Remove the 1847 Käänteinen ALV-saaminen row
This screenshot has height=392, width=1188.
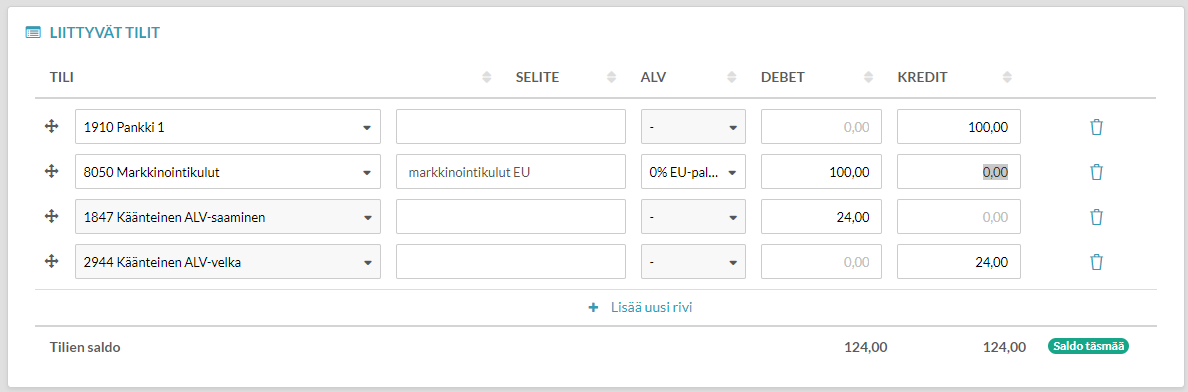point(1096,217)
